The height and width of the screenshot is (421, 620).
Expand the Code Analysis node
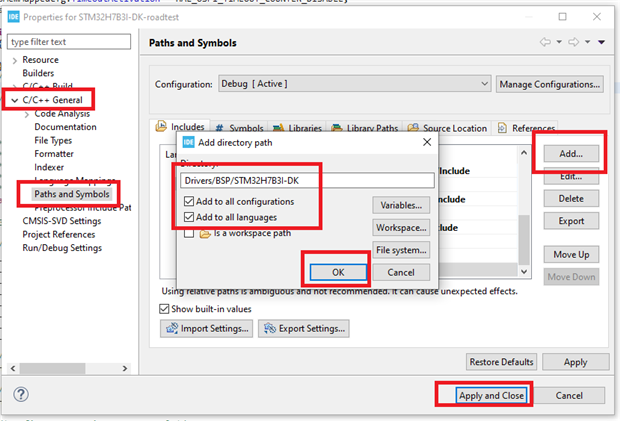(x=26, y=115)
